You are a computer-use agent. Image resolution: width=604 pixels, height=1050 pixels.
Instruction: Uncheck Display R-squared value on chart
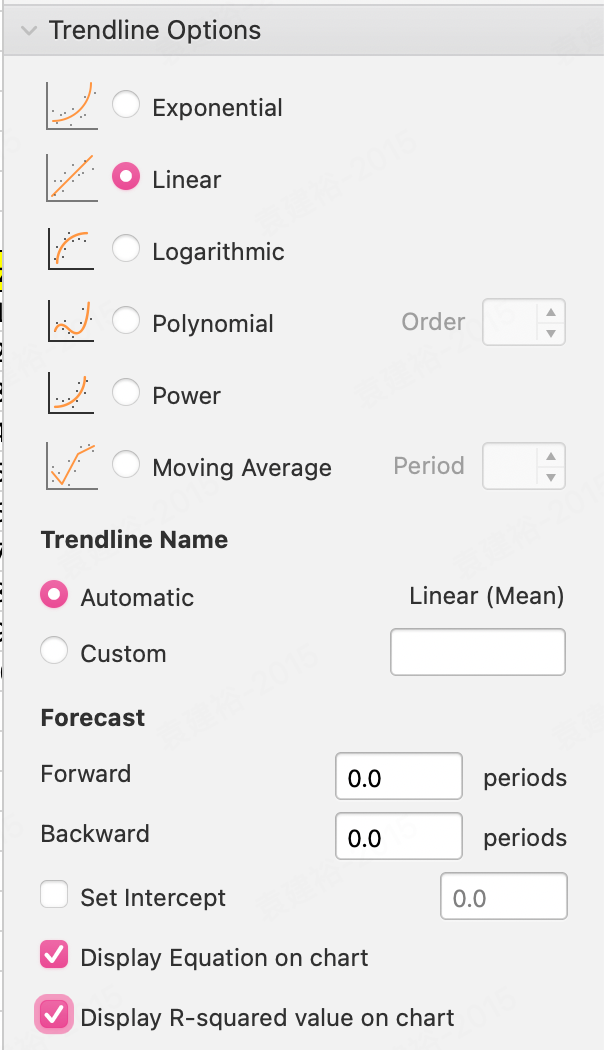[x=54, y=1016]
